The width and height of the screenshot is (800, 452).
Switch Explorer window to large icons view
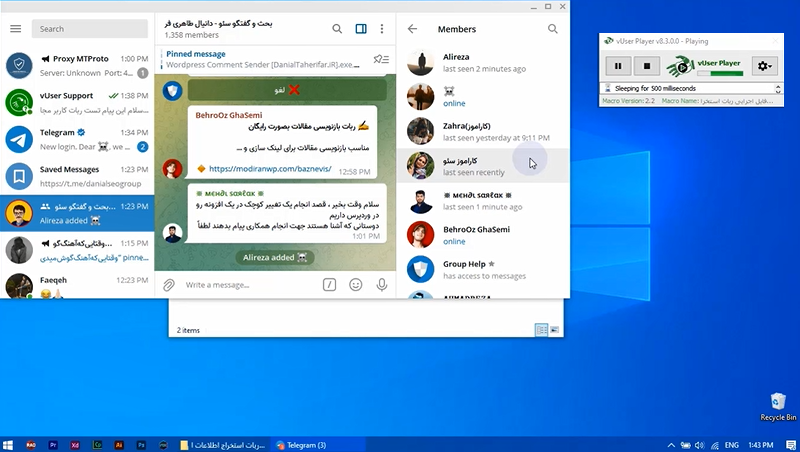click(x=554, y=330)
